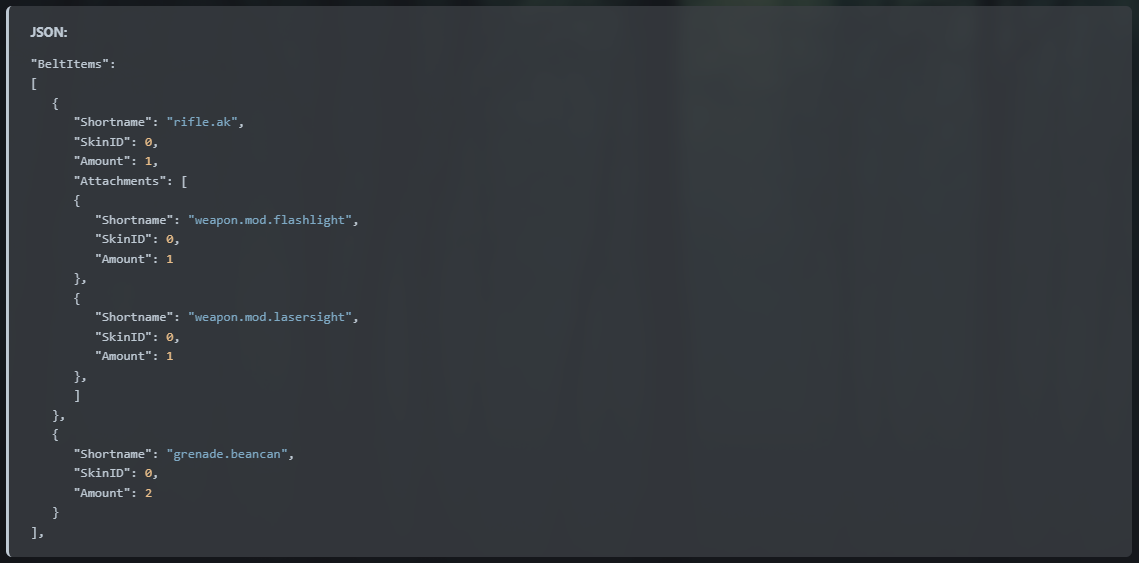The height and width of the screenshot is (563, 1139).
Task: Click the opening bracket below BeltItems
Action: tap(34, 84)
